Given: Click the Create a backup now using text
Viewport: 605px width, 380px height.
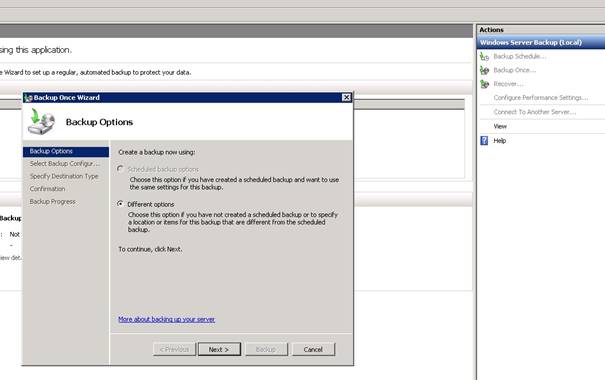Looking at the screenshot, I should (x=157, y=152).
